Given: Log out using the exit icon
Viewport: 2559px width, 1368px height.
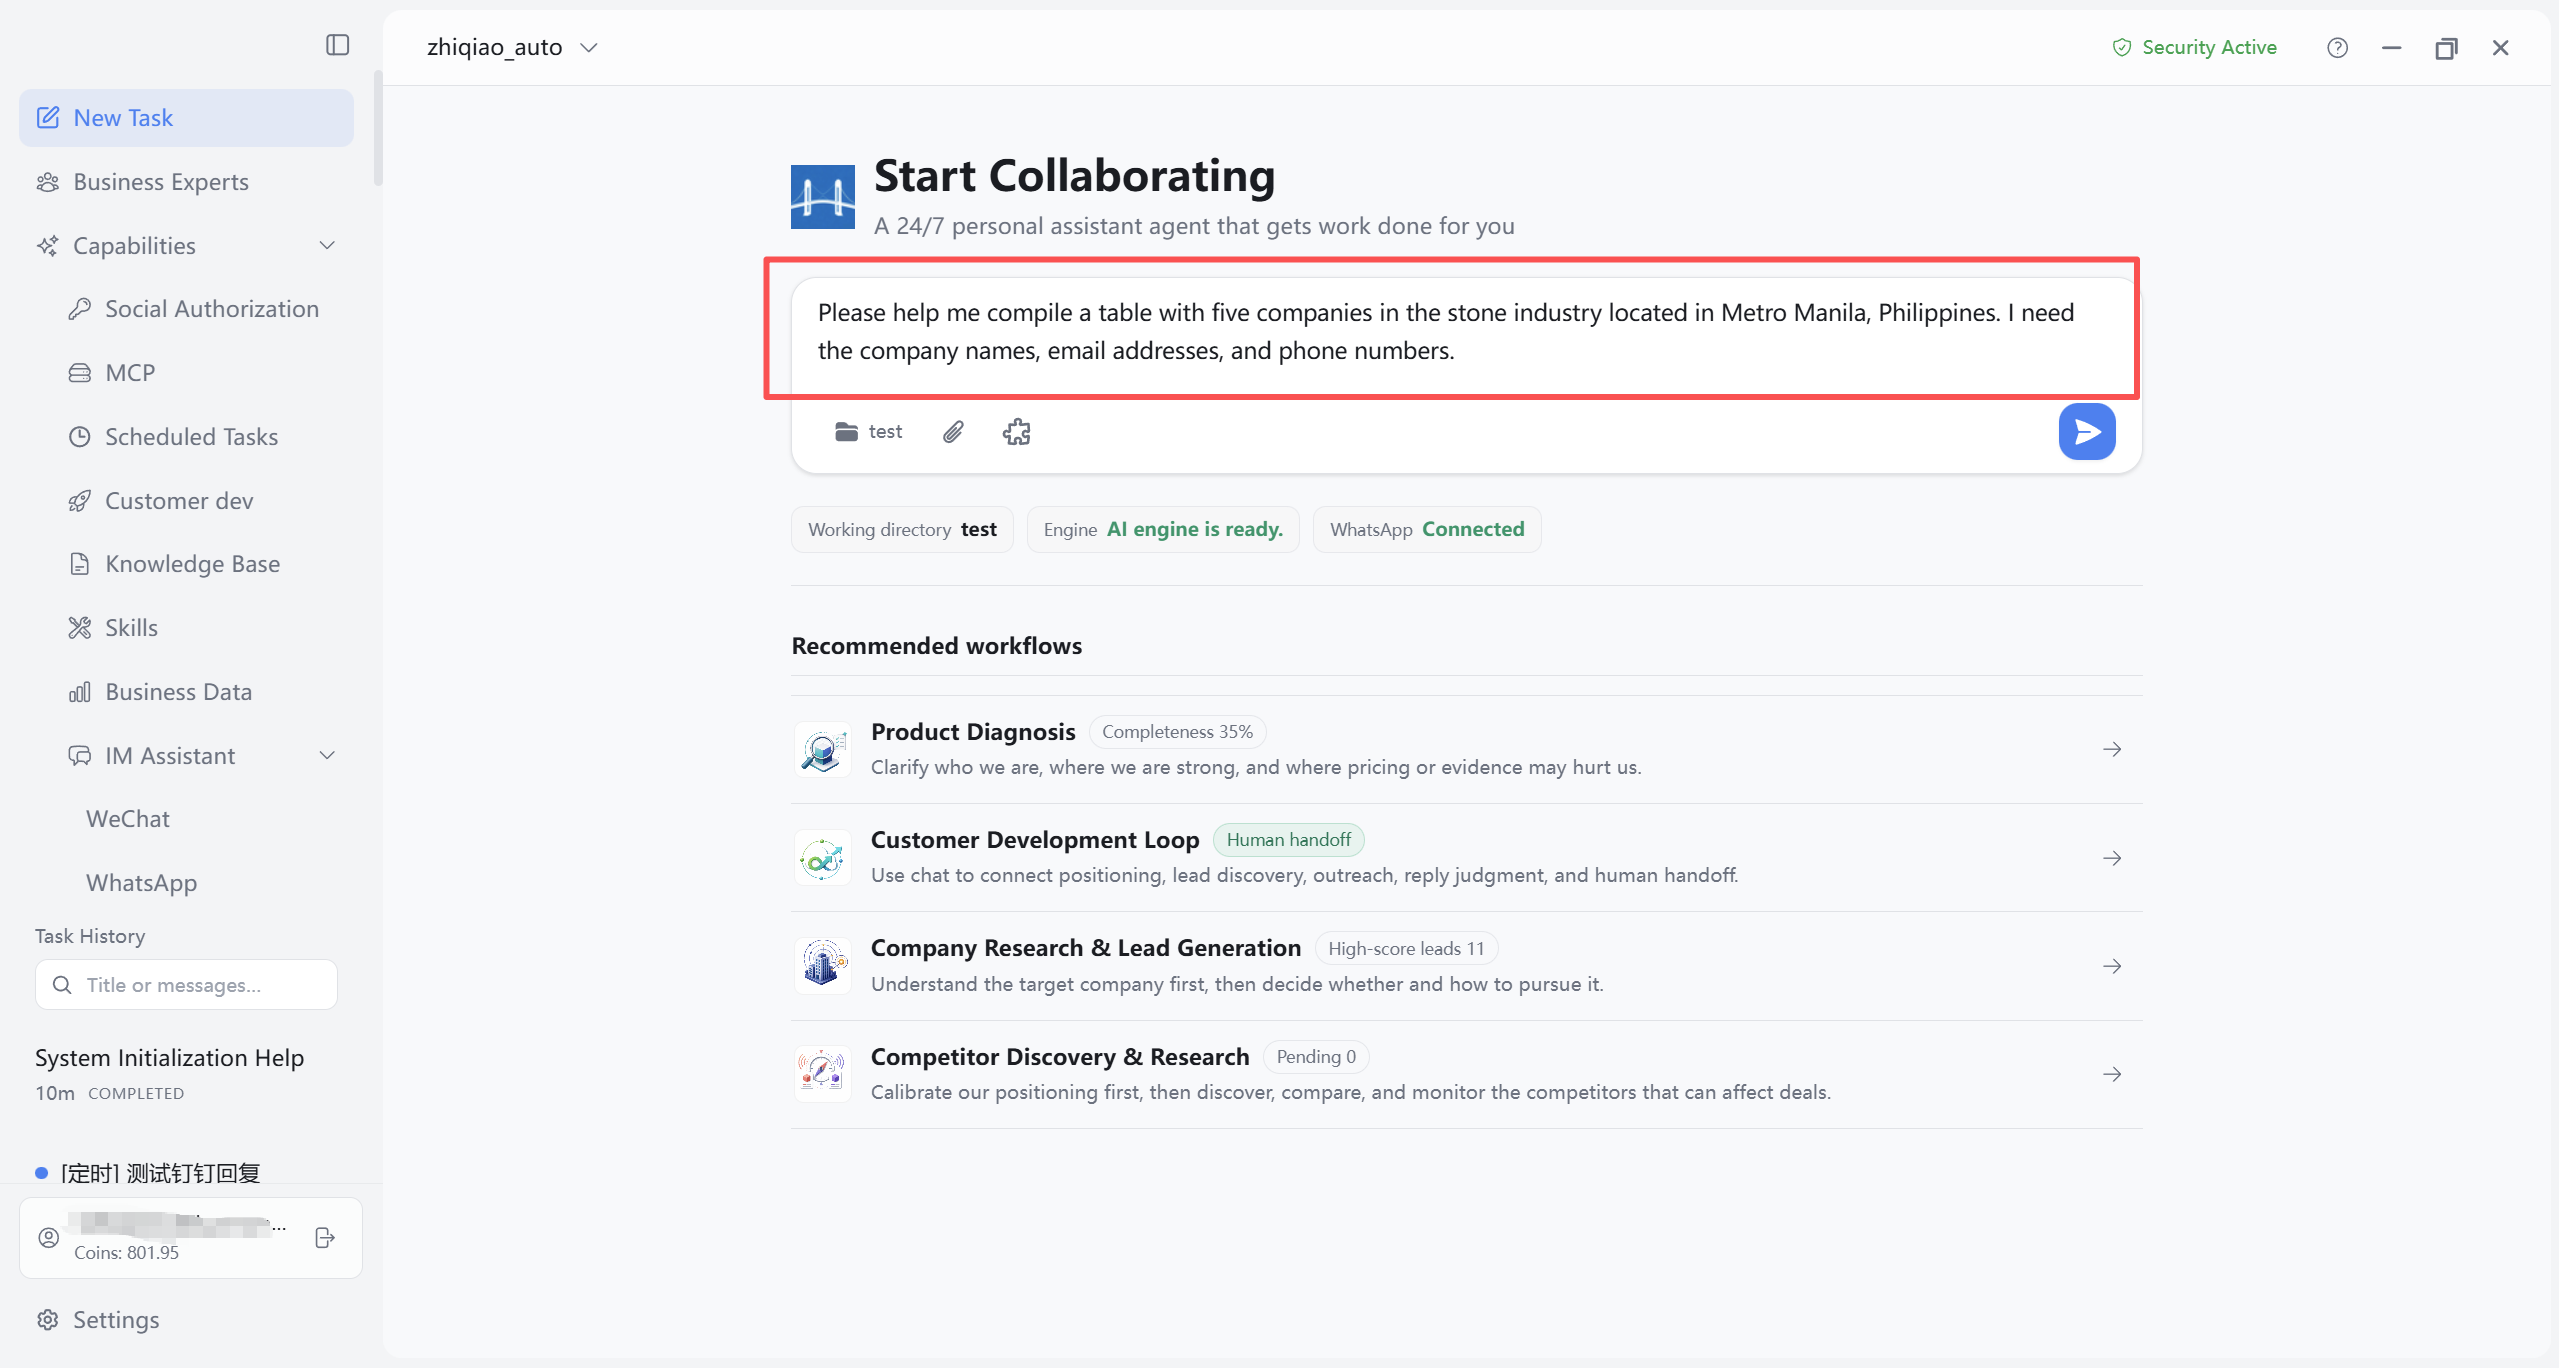Looking at the screenshot, I should click(324, 1237).
